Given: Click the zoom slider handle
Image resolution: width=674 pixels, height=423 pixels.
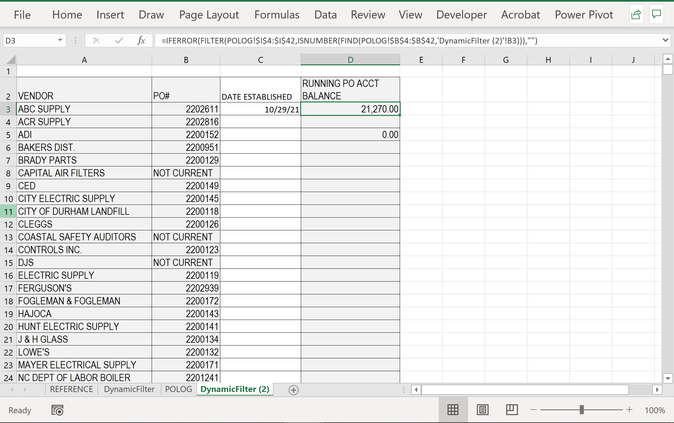Looking at the screenshot, I should click(x=581, y=410).
